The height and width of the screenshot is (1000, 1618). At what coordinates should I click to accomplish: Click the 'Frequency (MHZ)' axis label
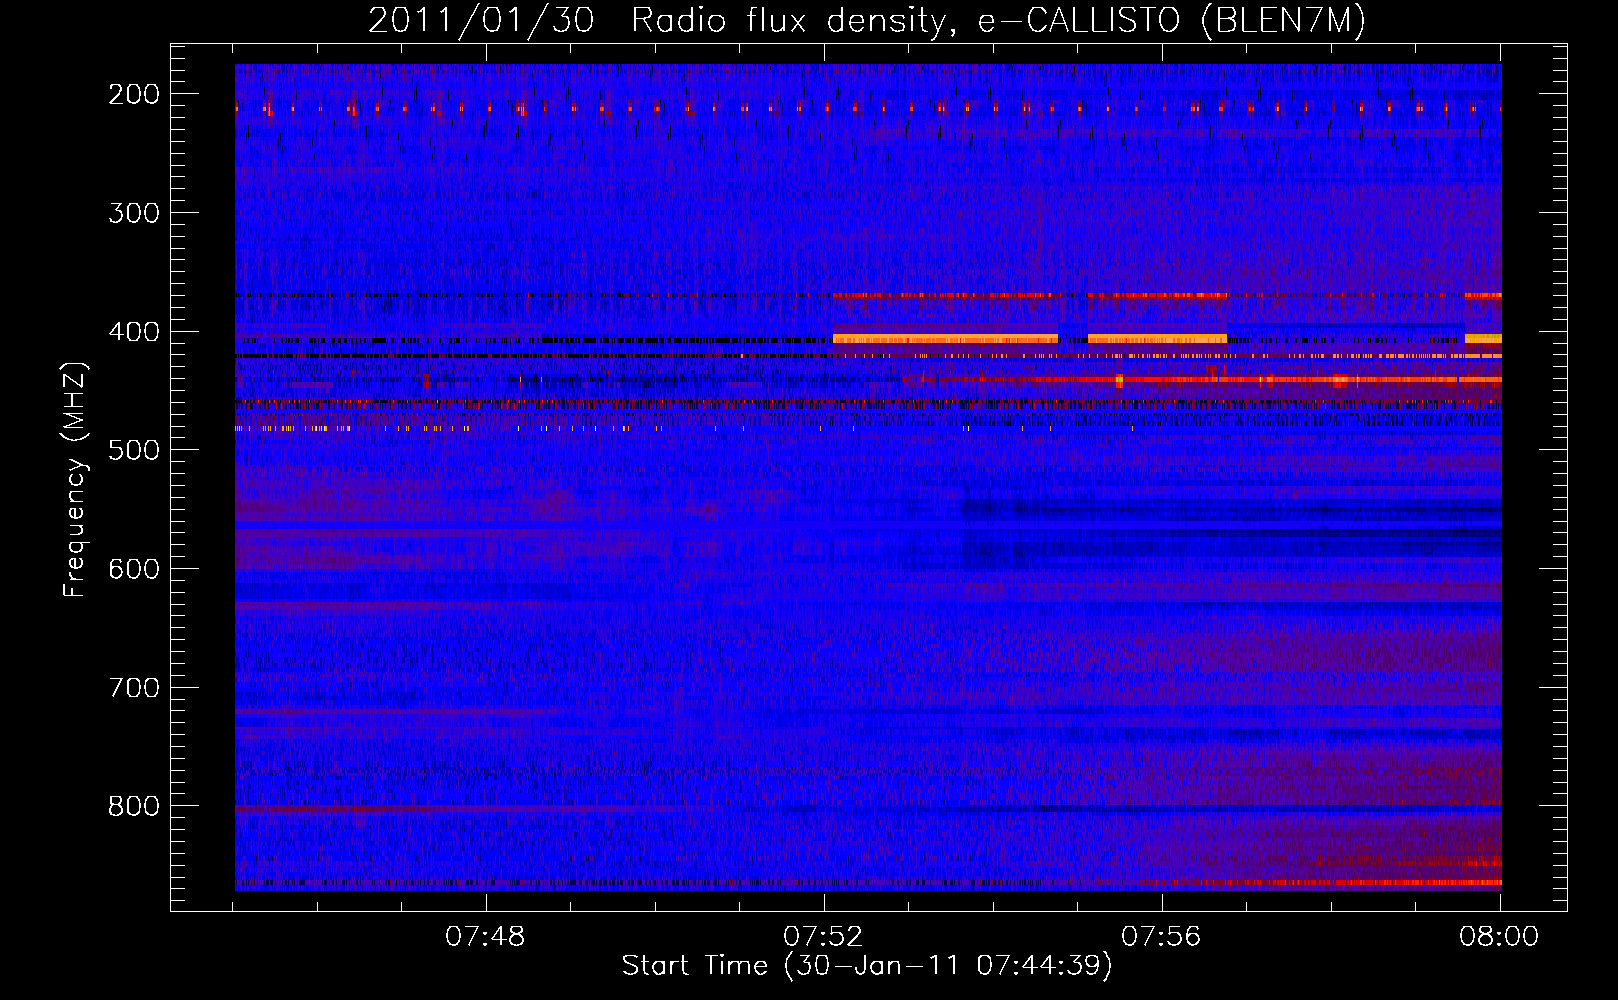[75, 479]
